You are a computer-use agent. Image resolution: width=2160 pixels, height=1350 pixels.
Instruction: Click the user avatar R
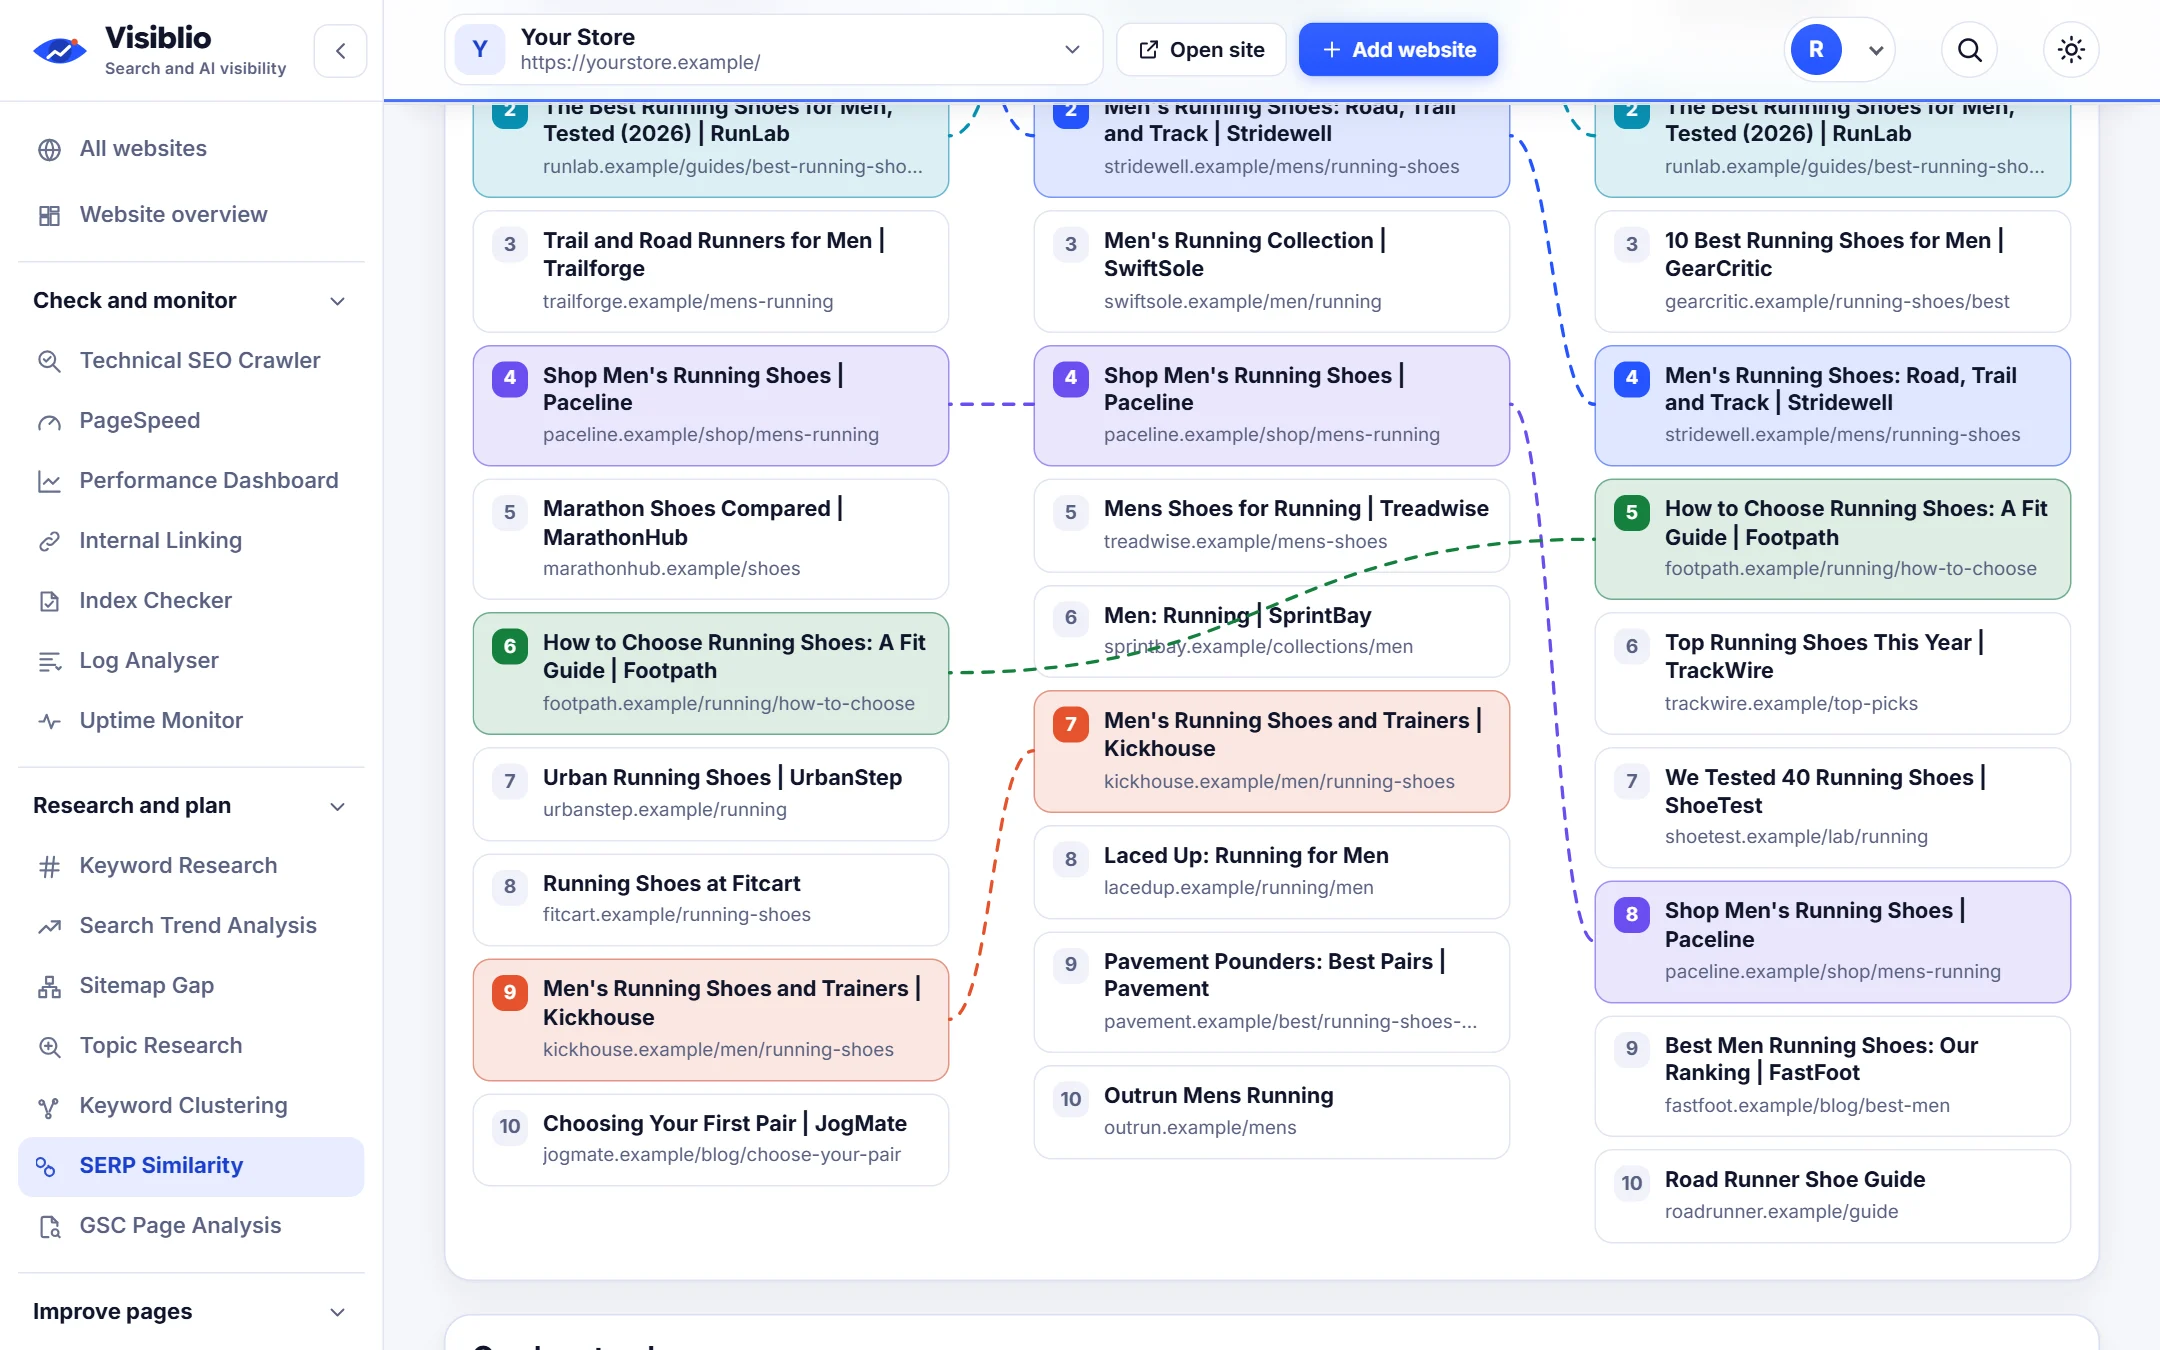click(x=1816, y=50)
